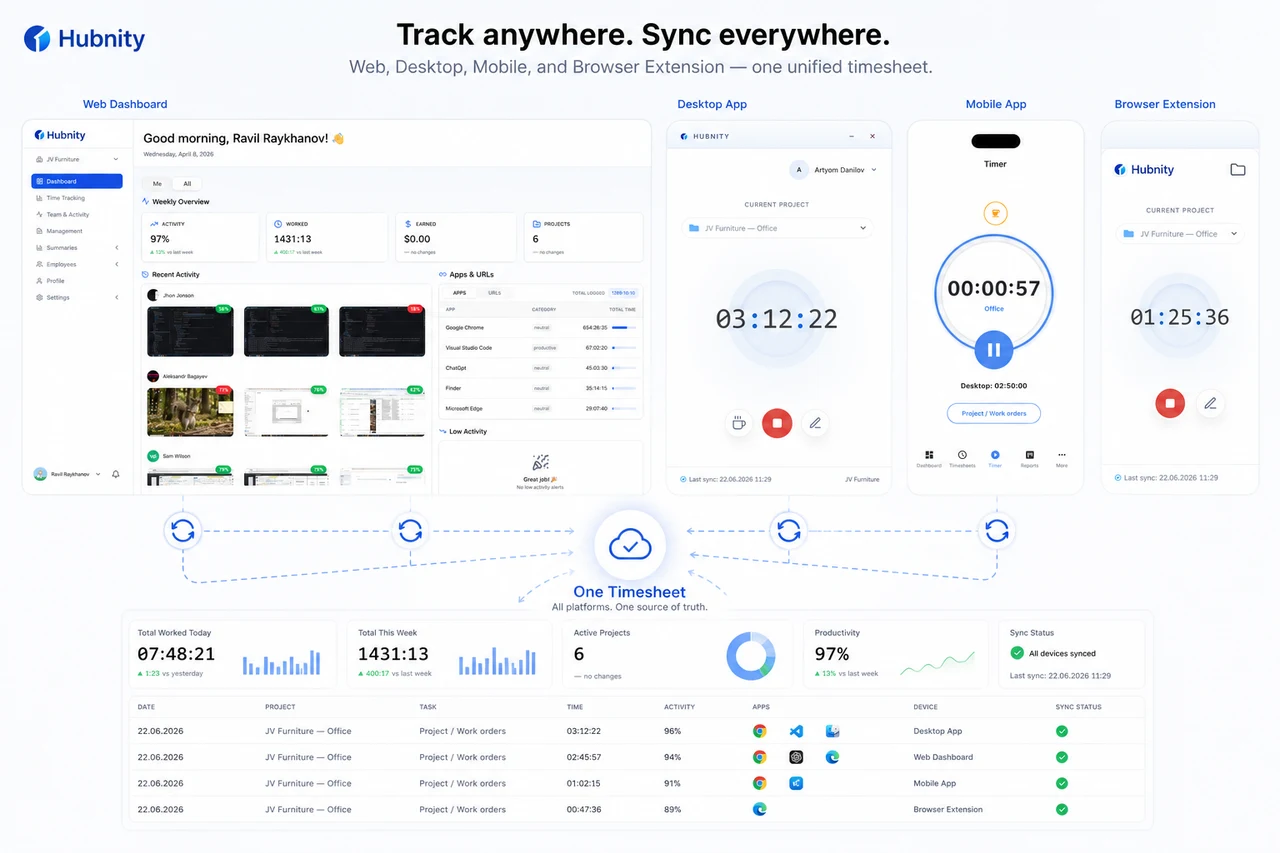Screen dimensions: 1280x853
Task: Tap the orange coffee break icon in Mobile App
Action: pos(995,213)
